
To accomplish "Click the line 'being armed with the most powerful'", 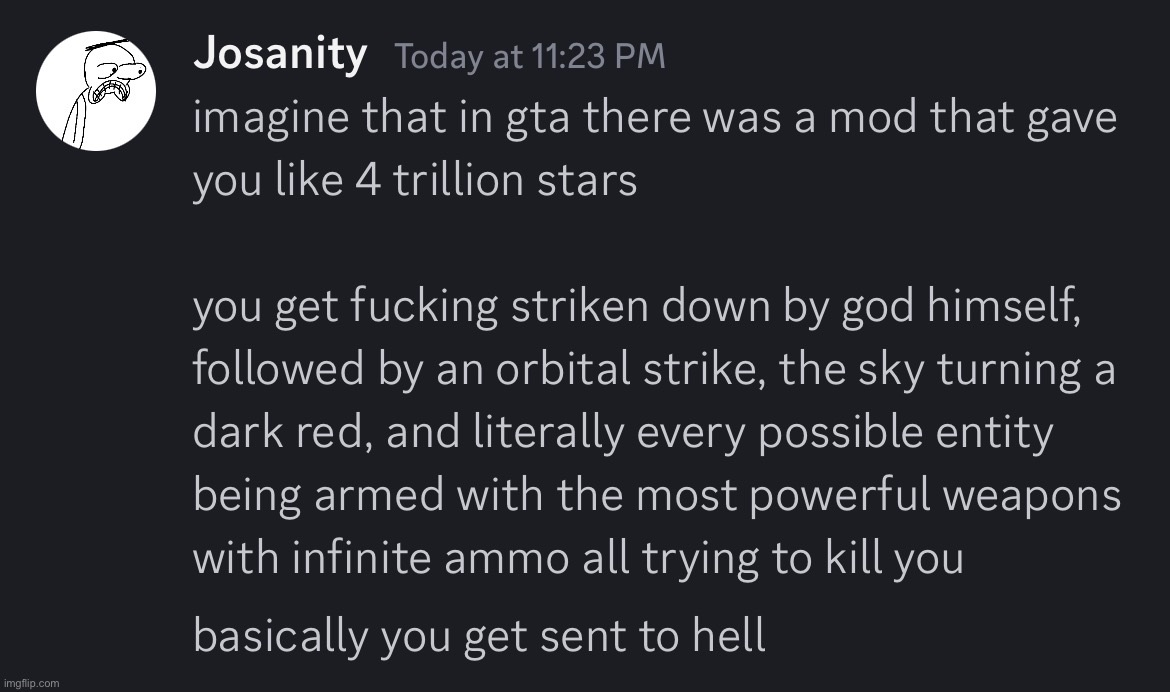I will point(657,496).
